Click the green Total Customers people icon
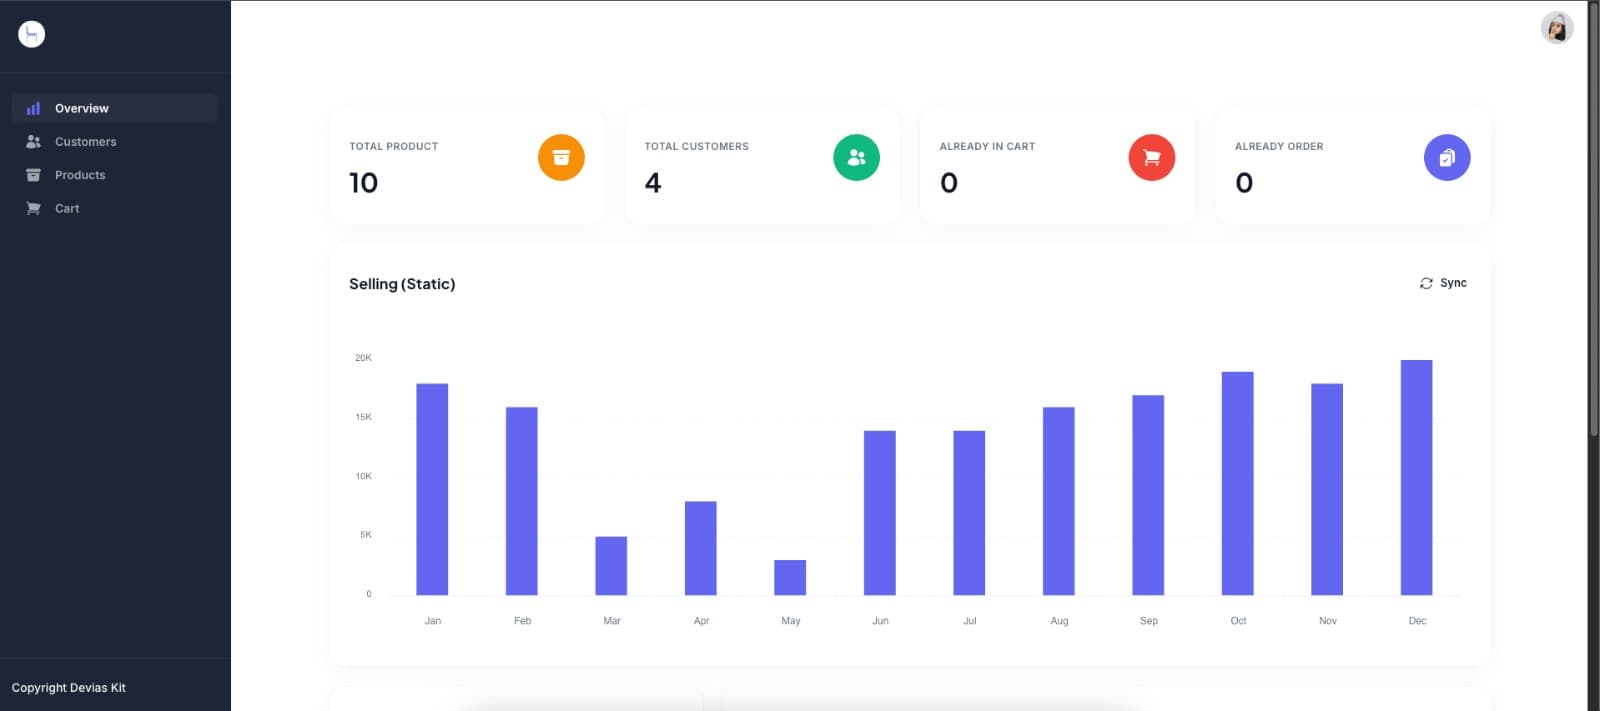 click(856, 157)
